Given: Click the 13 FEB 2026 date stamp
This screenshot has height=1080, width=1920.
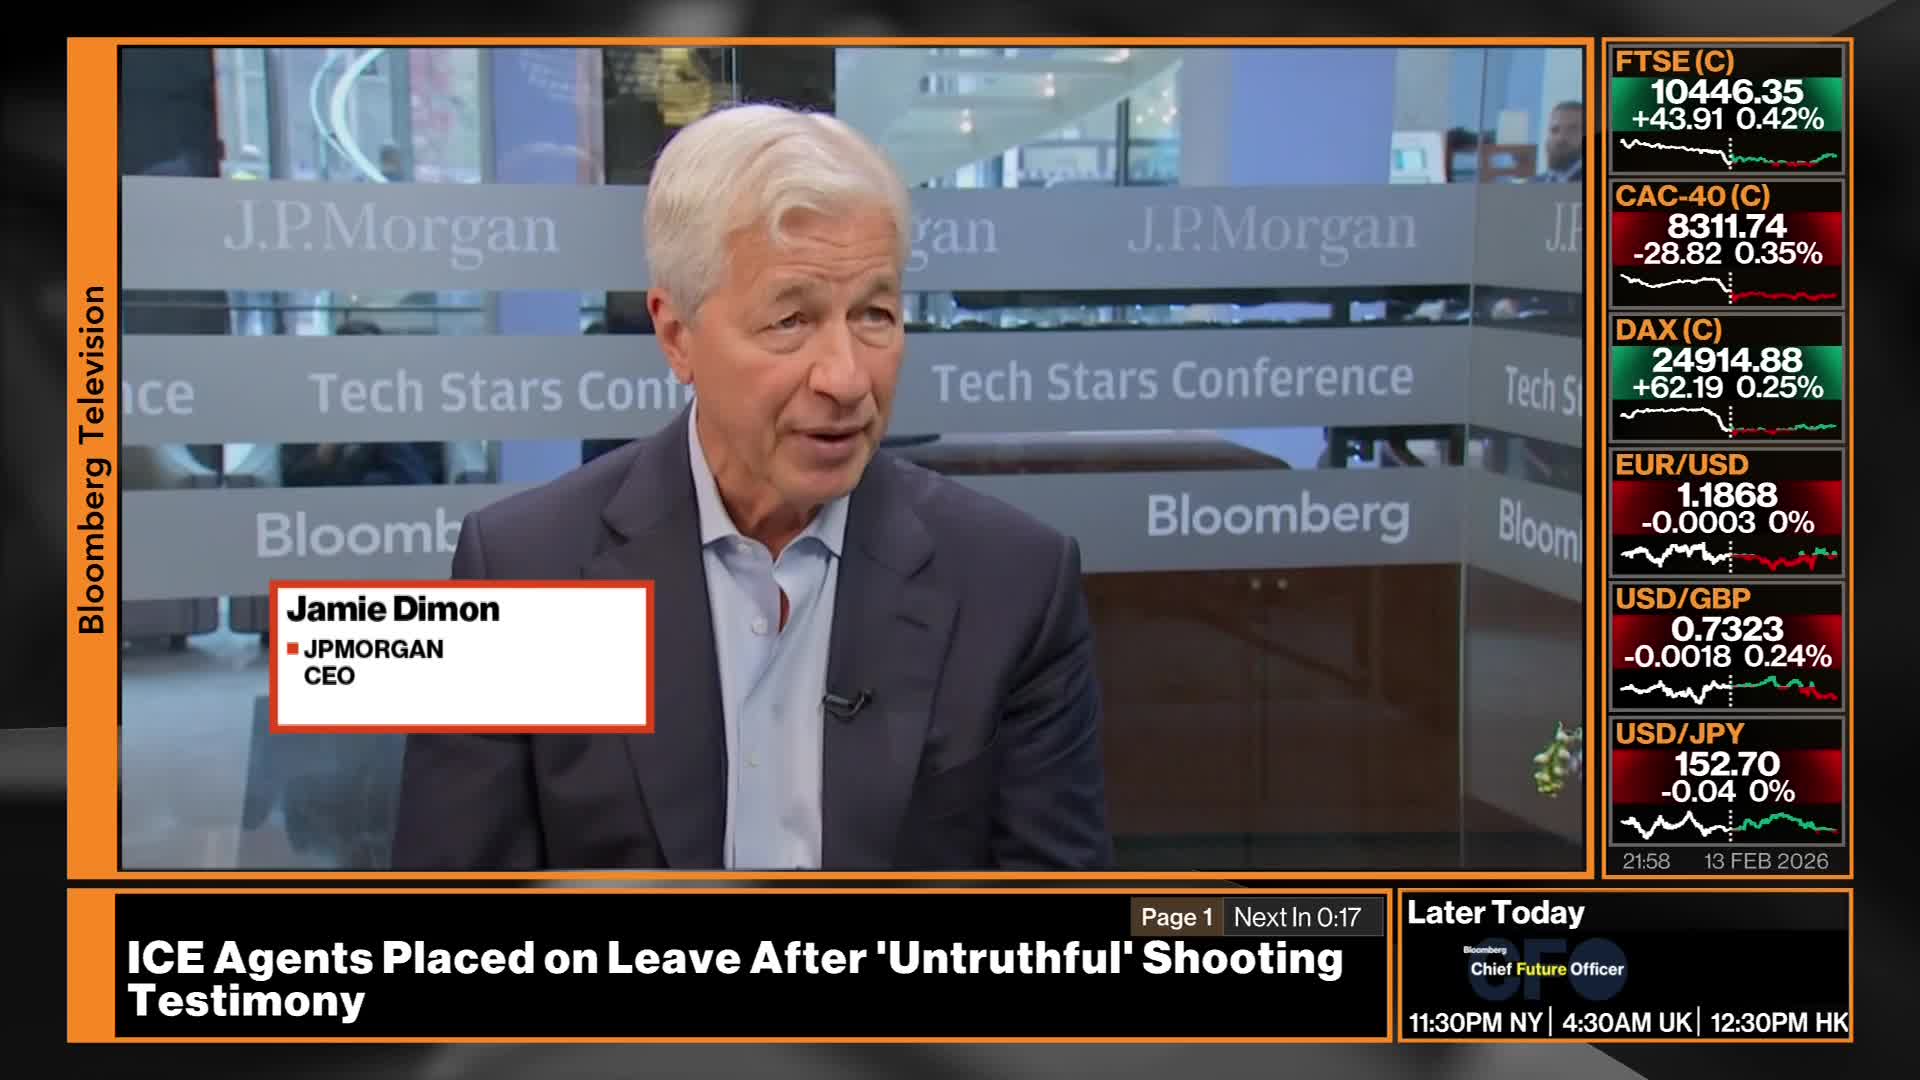Looking at the screenshot, I should pyautogui.click(x=1765, y=861).
